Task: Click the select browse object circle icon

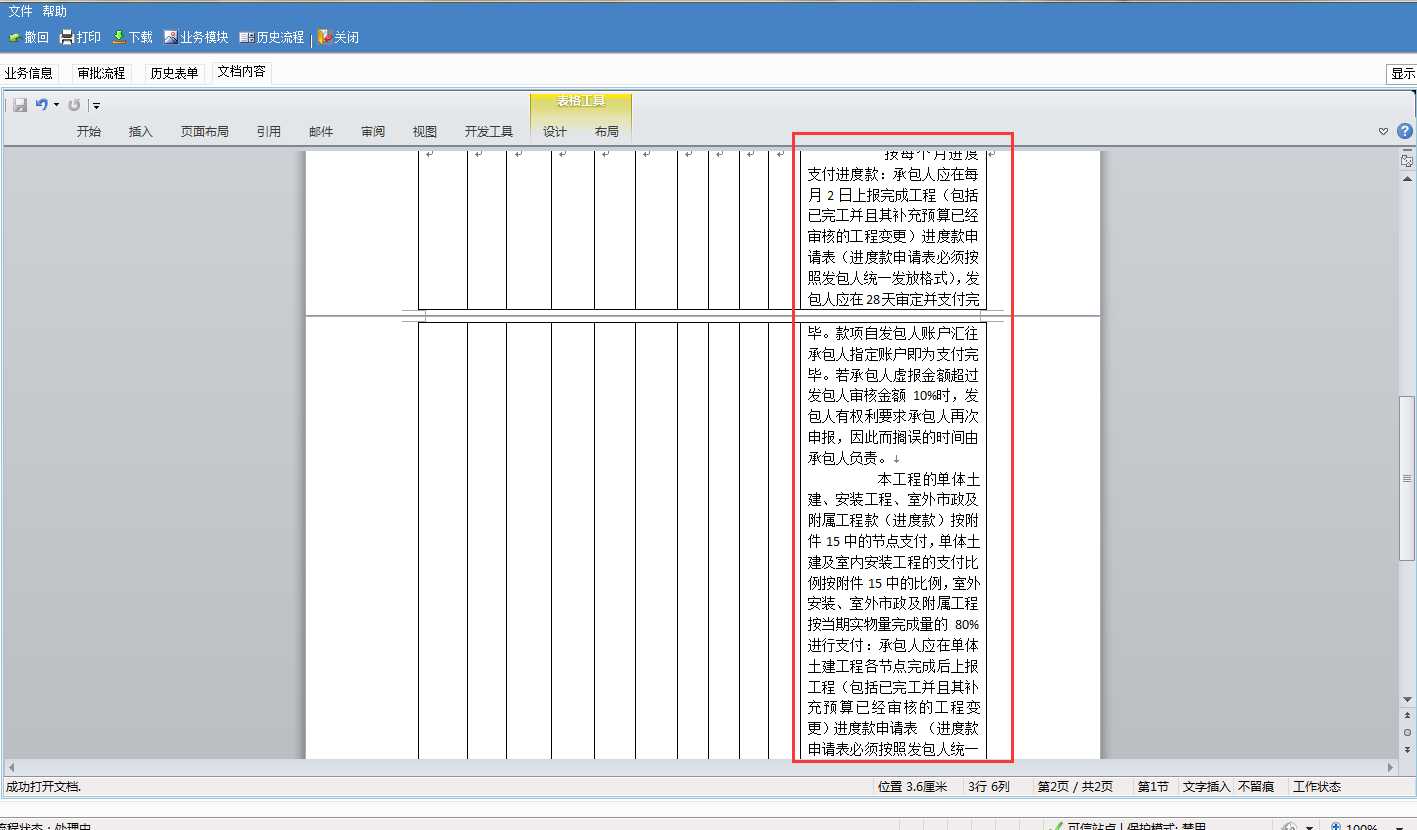Action: tap(1407, 732)
